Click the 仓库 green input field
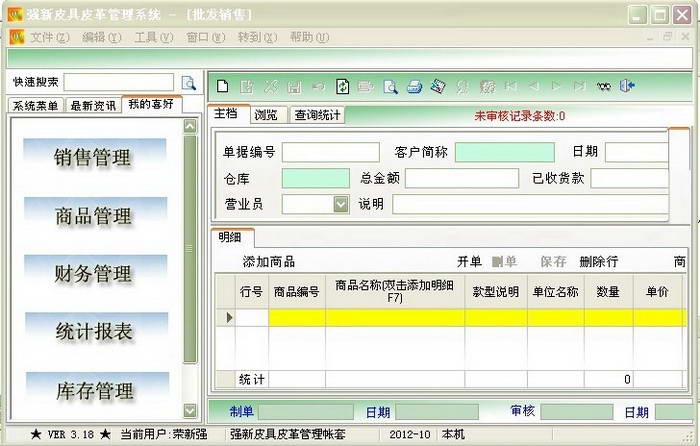 point(316,179)
